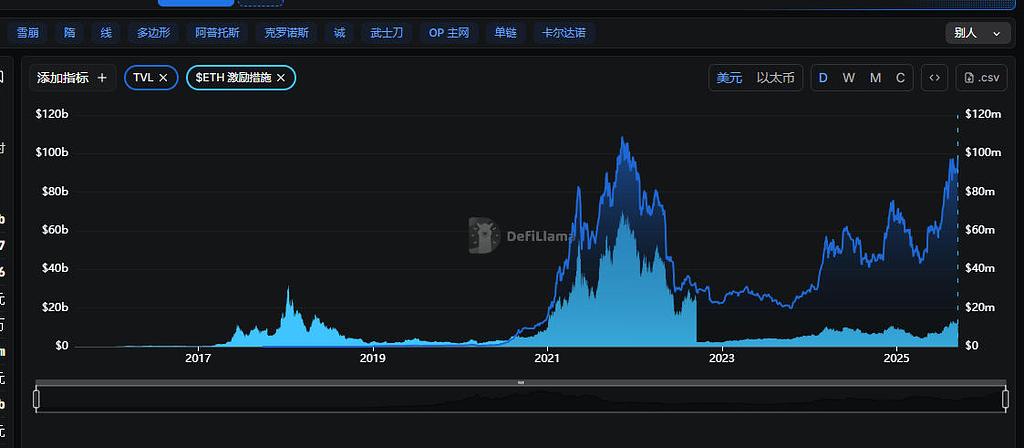The height and width of the screenshot is (448, 1024).
Task: Open the 别人 chains dropdown
Action: click(x=977, y=33)
